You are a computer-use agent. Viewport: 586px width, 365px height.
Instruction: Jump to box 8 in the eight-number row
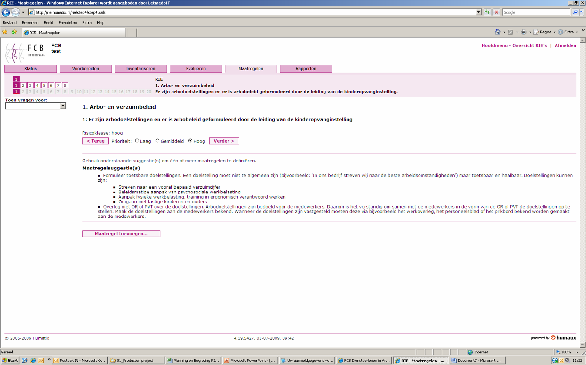pos(65,86)
